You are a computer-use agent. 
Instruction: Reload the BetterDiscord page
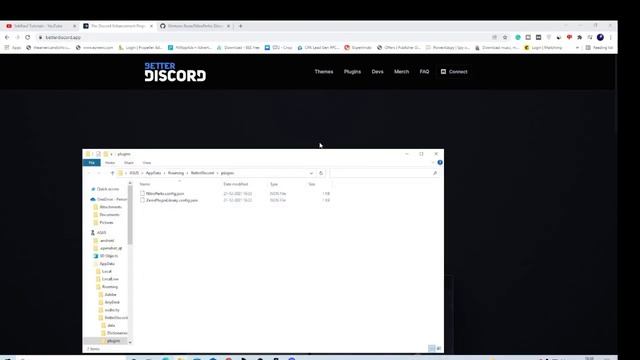(x=28, y=37)
